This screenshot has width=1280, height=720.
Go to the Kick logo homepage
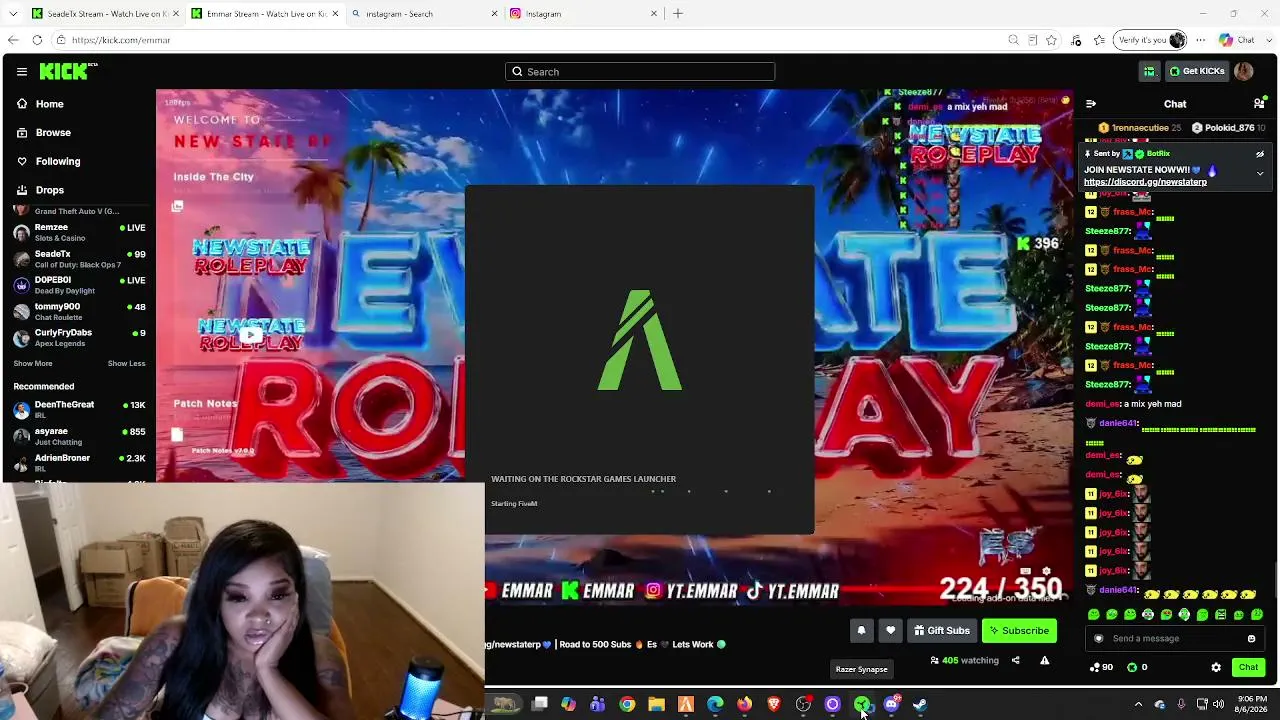(68, 71)
